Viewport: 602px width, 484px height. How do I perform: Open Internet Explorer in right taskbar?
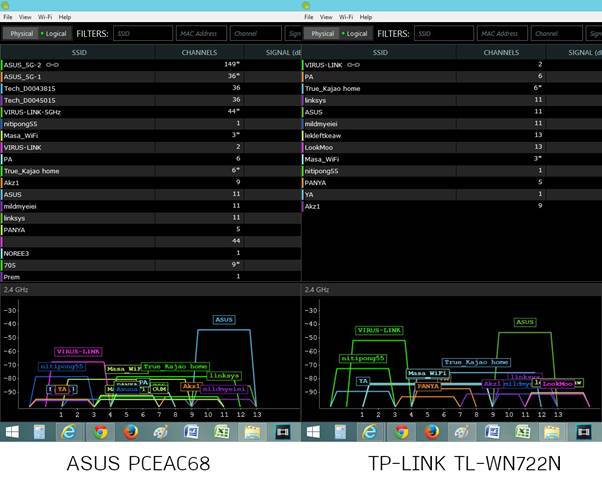coord(370,432)
